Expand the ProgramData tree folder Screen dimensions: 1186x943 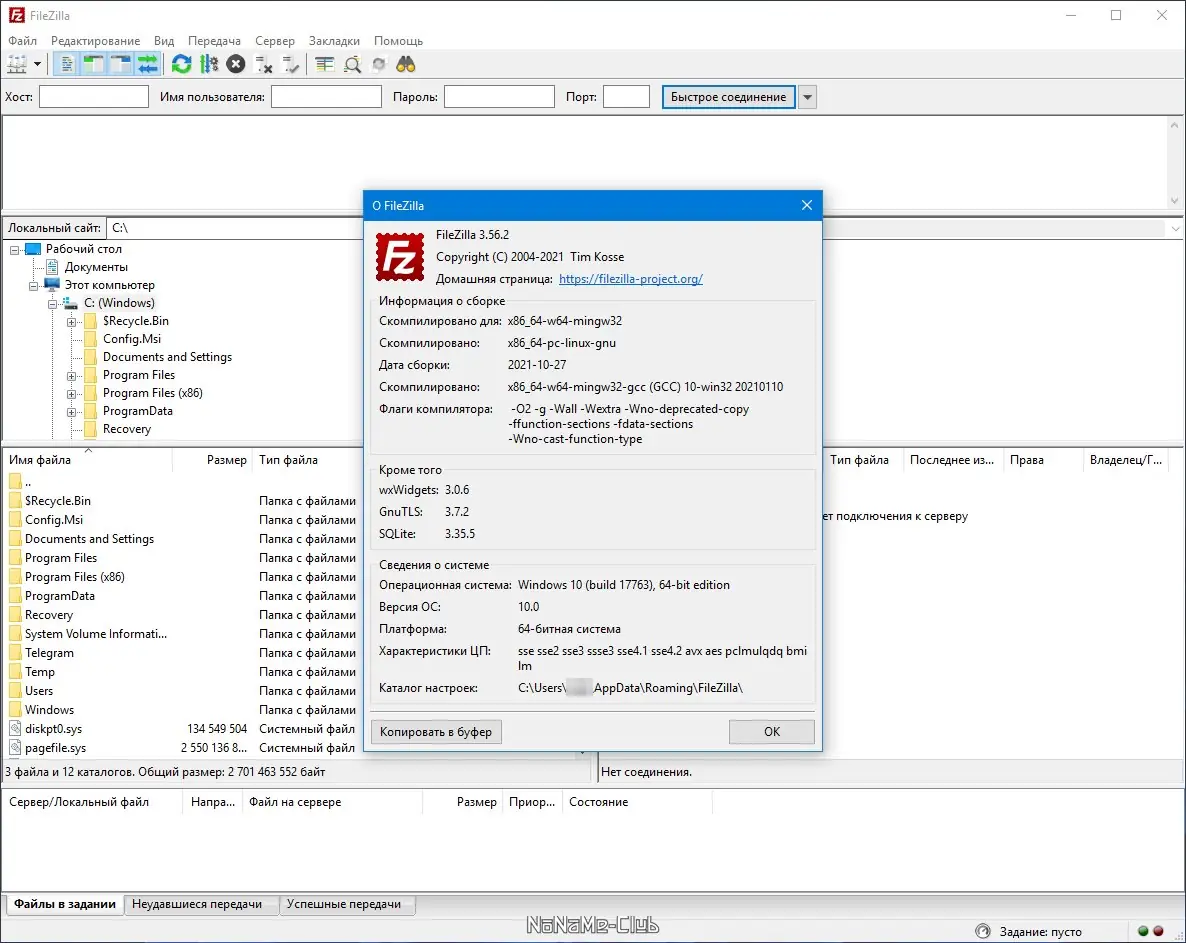coord(71,412)
